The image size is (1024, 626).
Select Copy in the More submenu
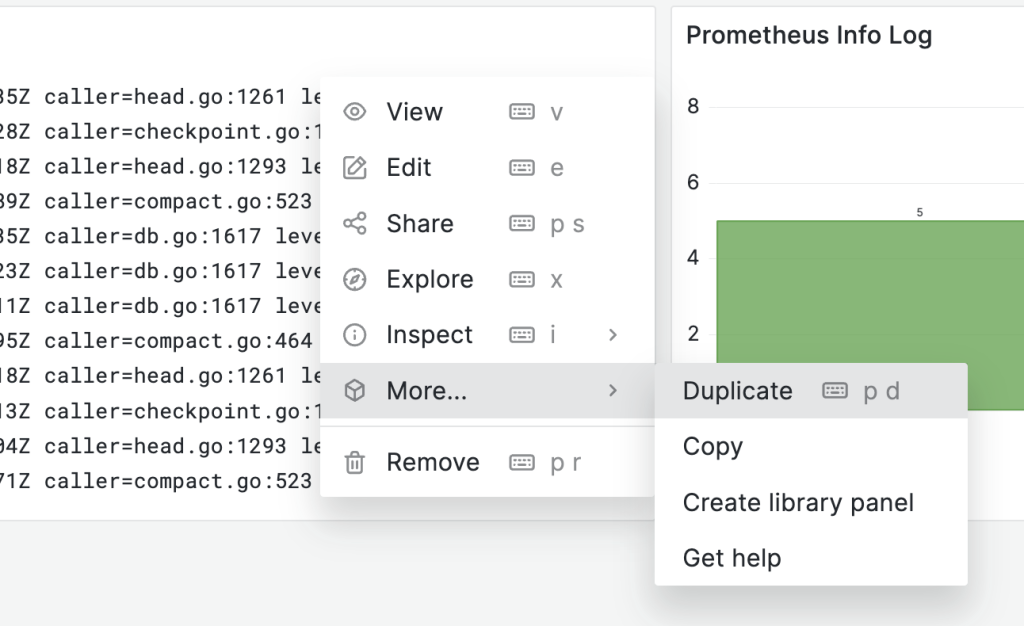pos(713,447)
